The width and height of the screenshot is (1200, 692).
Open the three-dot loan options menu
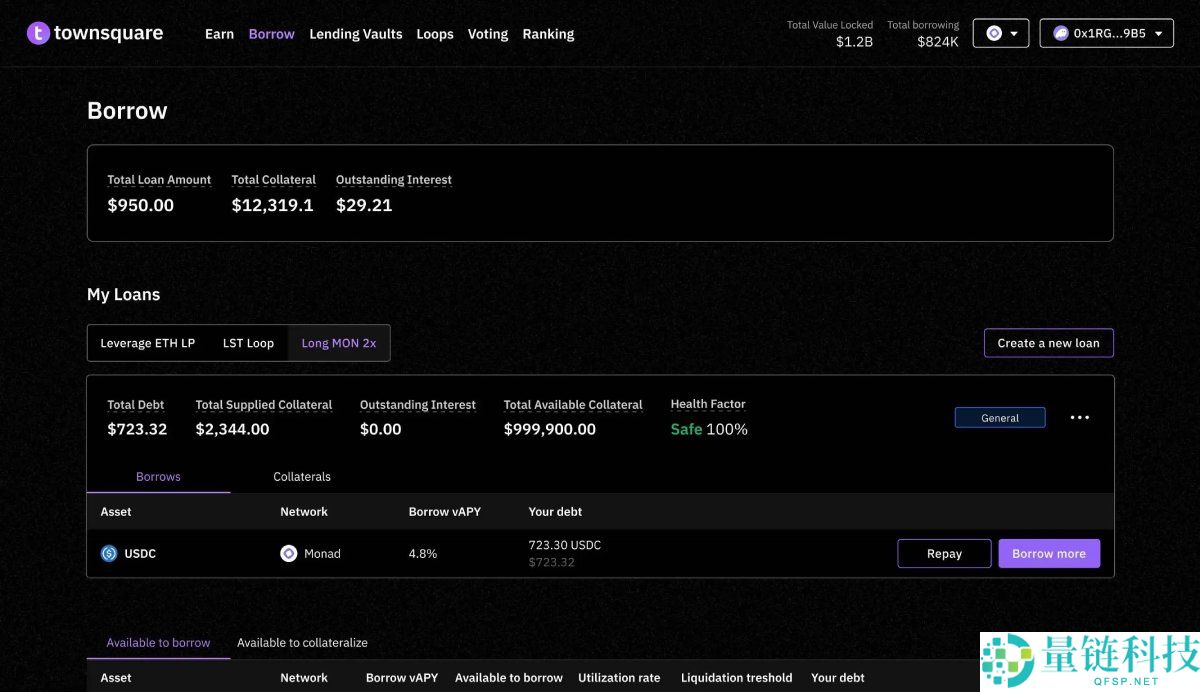(x=1080, y=418)
